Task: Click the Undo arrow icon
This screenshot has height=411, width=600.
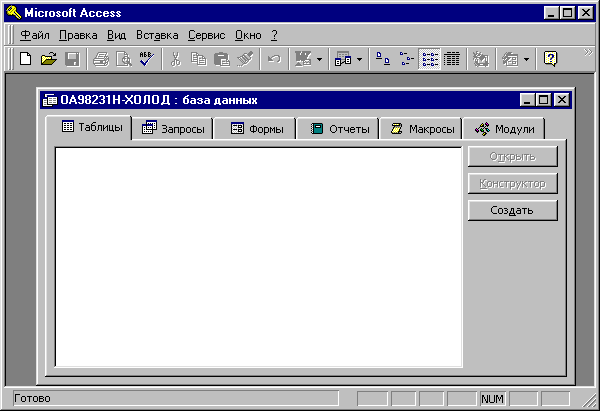Action: coord(274,59)
